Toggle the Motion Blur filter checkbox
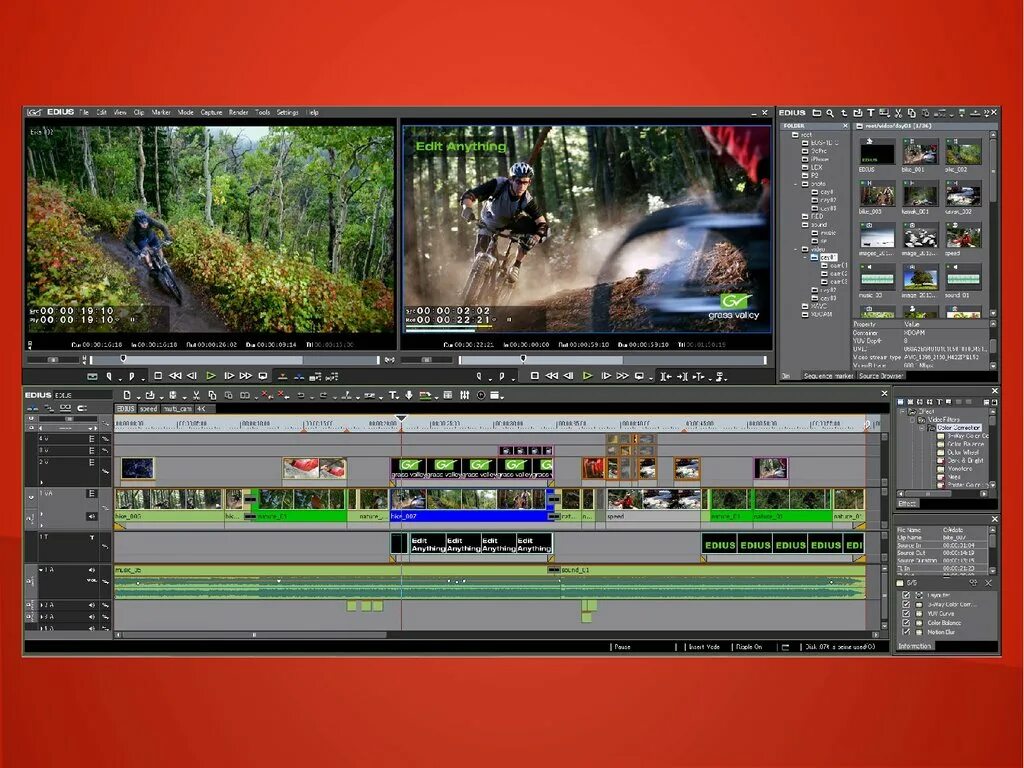Screen dimensions: 1024x768 906,632
